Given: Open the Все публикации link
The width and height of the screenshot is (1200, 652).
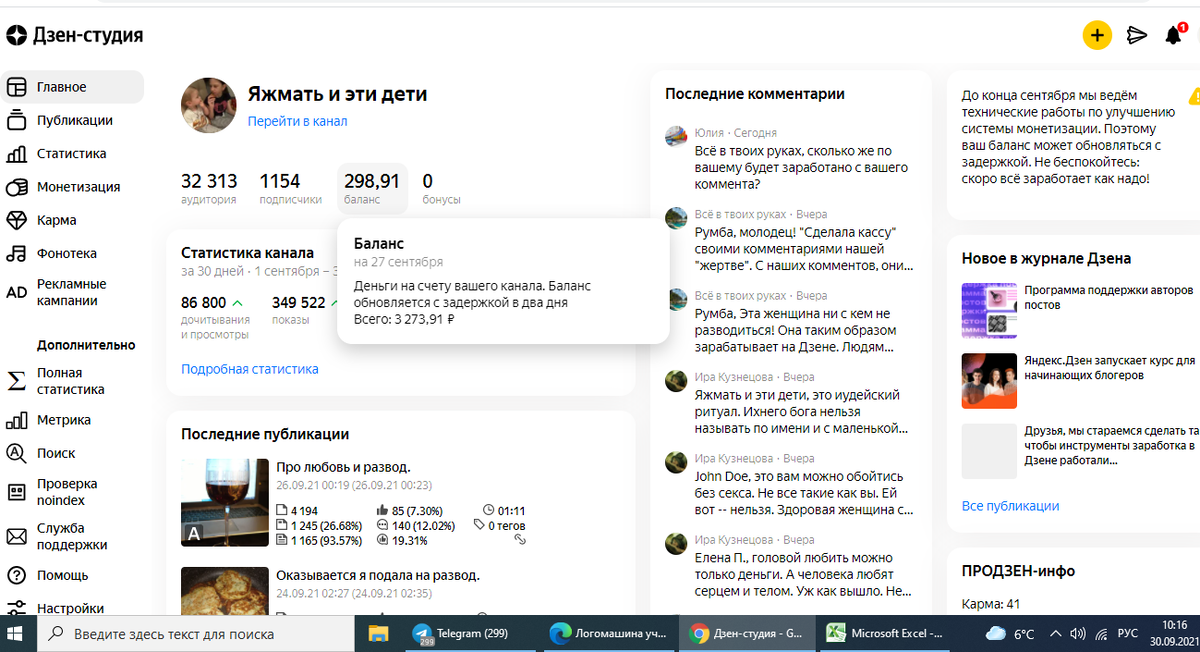Looking at the screenshot, I should 1010,506.
